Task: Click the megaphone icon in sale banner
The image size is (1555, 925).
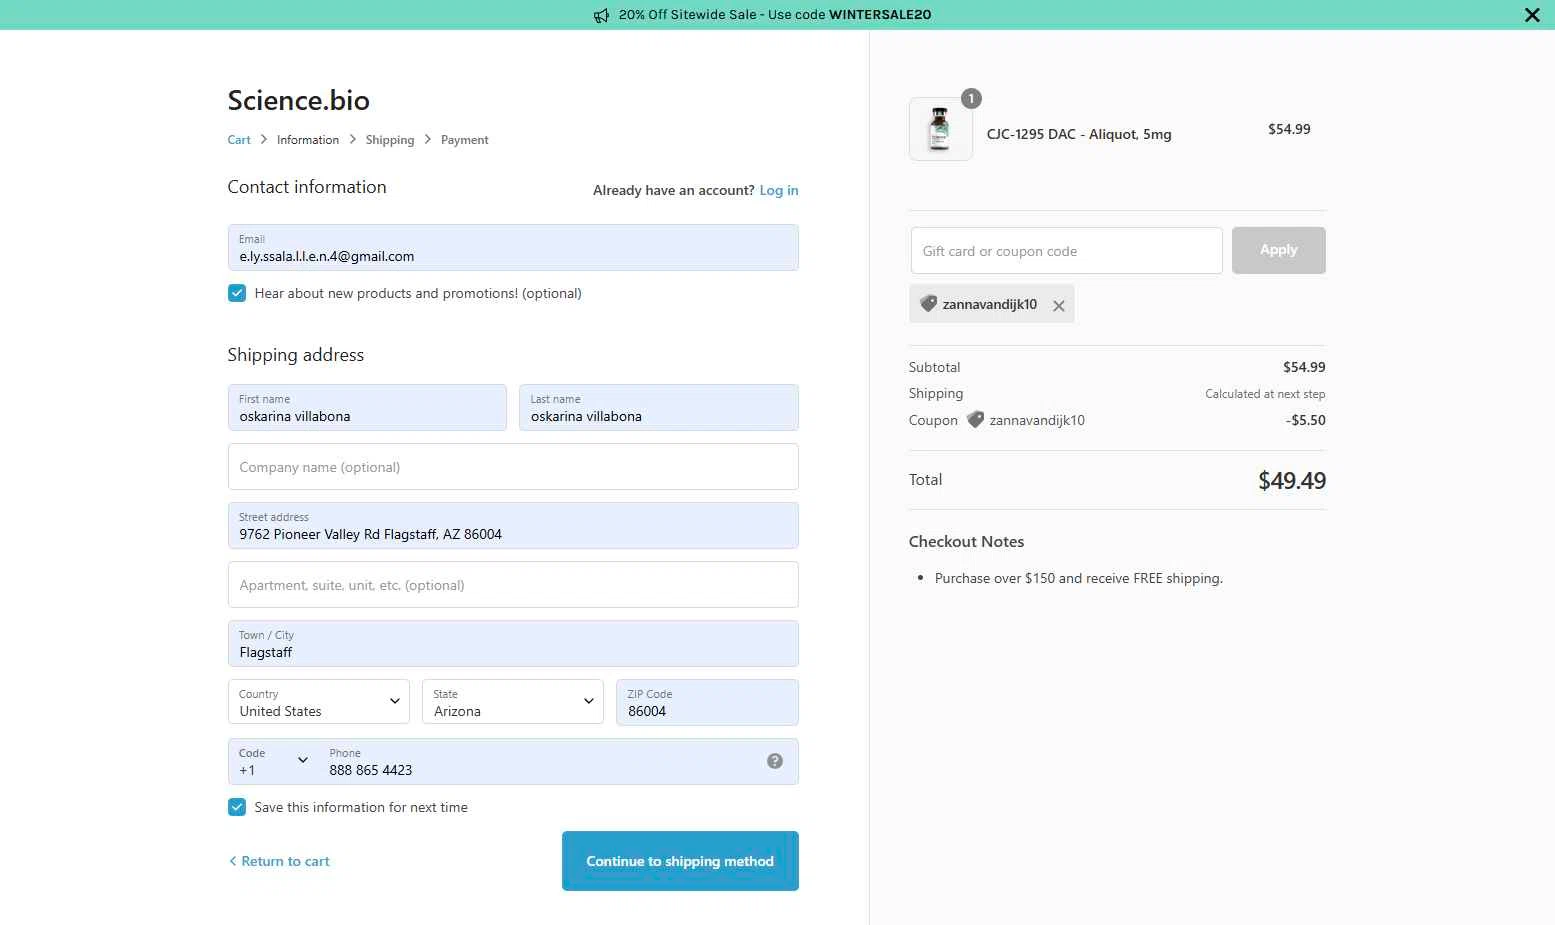Action: click(601, 15)
